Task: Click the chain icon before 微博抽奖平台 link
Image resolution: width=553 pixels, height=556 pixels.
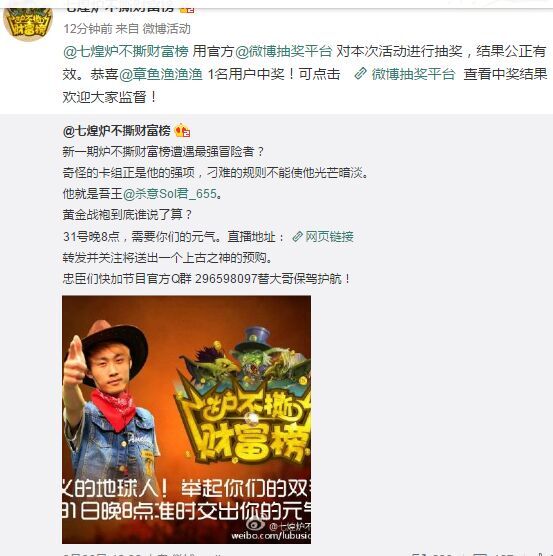Action: pyautogui.click(x=360, y=74)
